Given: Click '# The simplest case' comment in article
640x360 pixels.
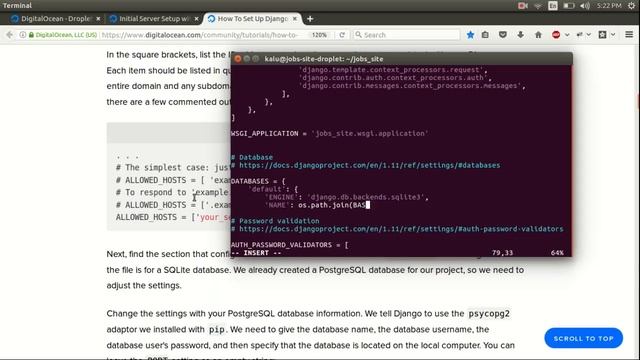Looking at the screenshot, I should pos(173,167).
